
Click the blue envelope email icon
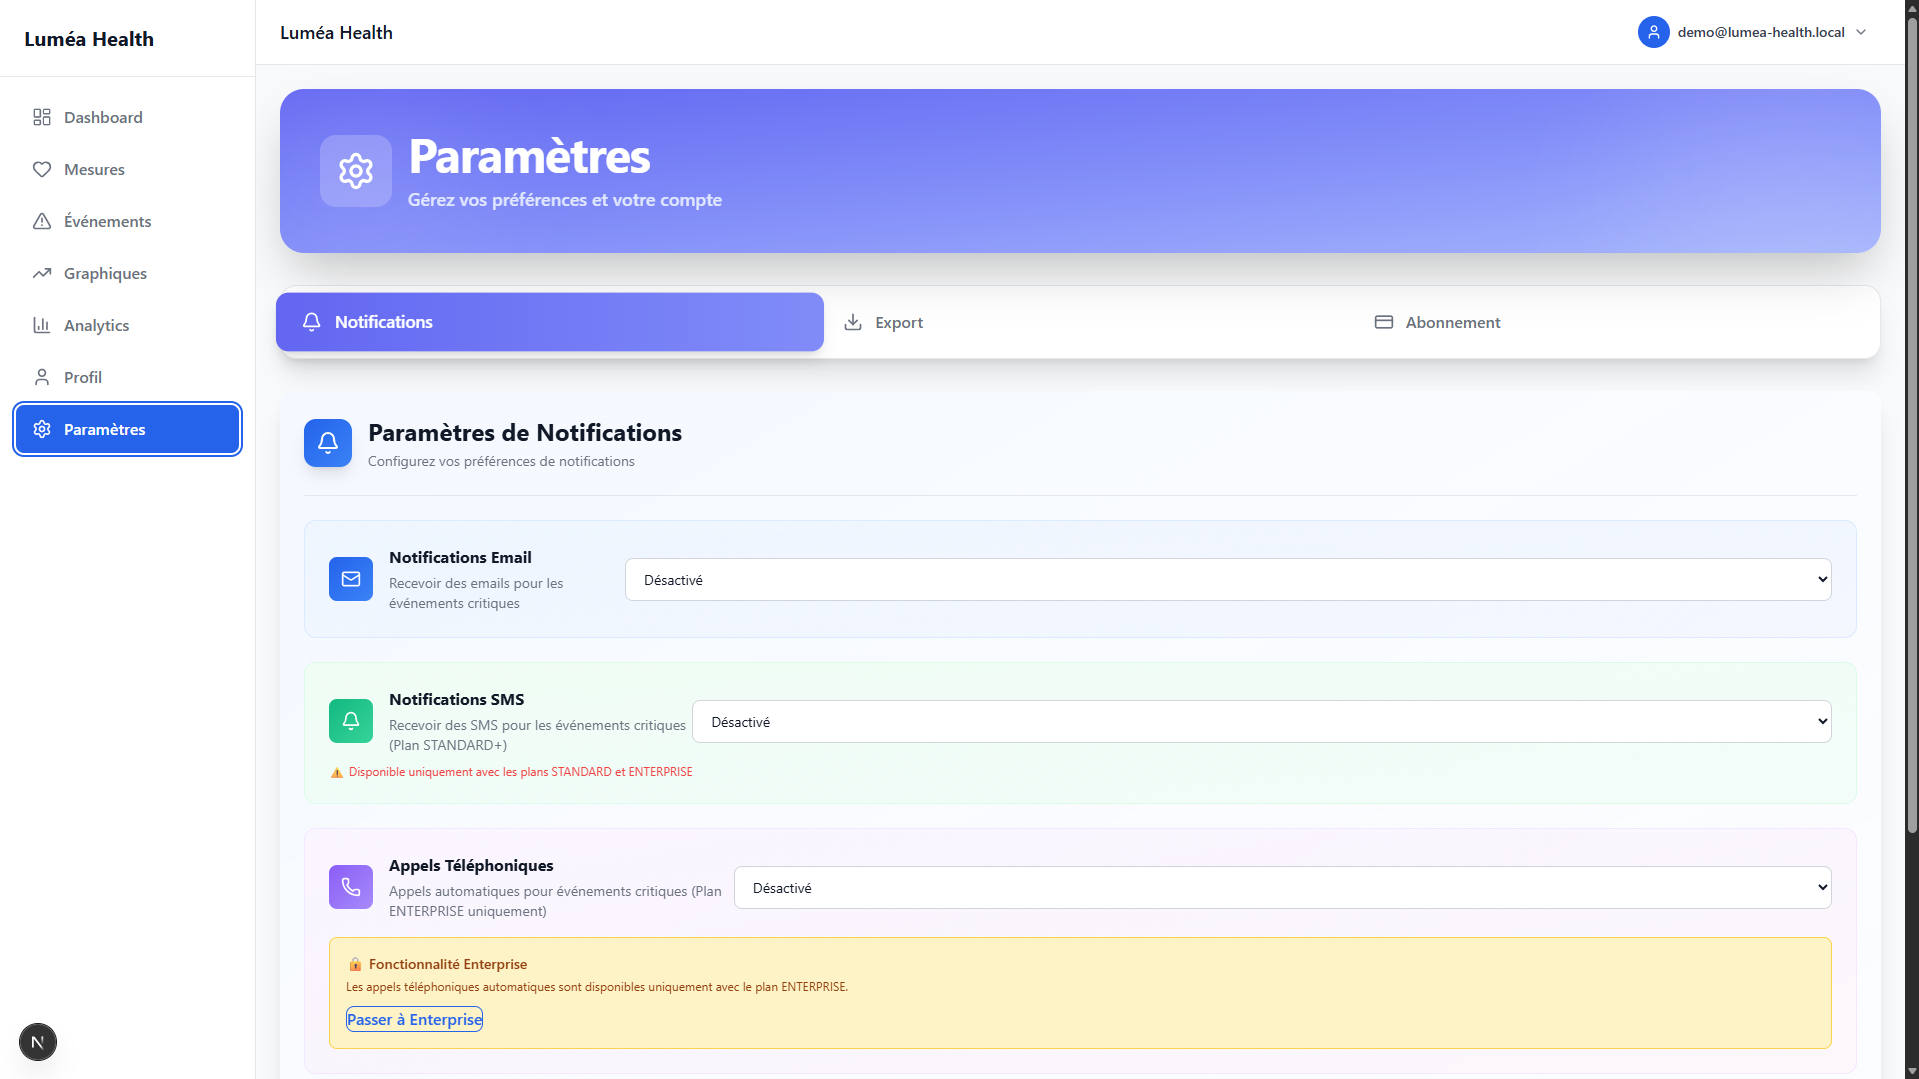pos(351,579)
